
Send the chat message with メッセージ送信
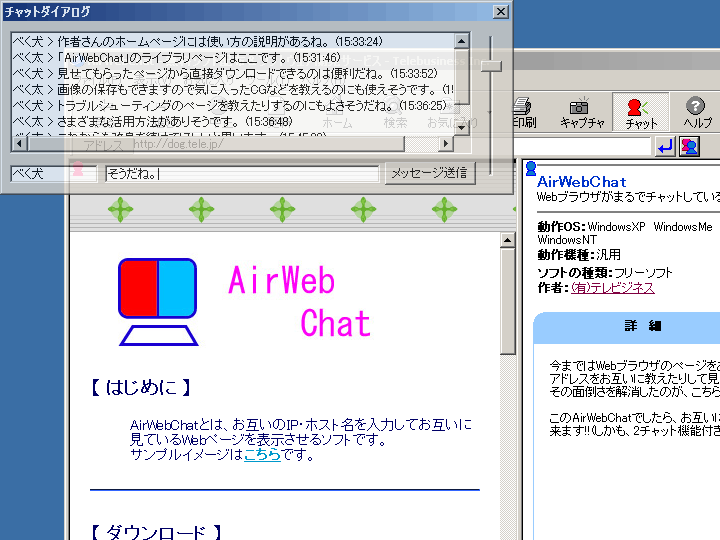coord(429,173)
